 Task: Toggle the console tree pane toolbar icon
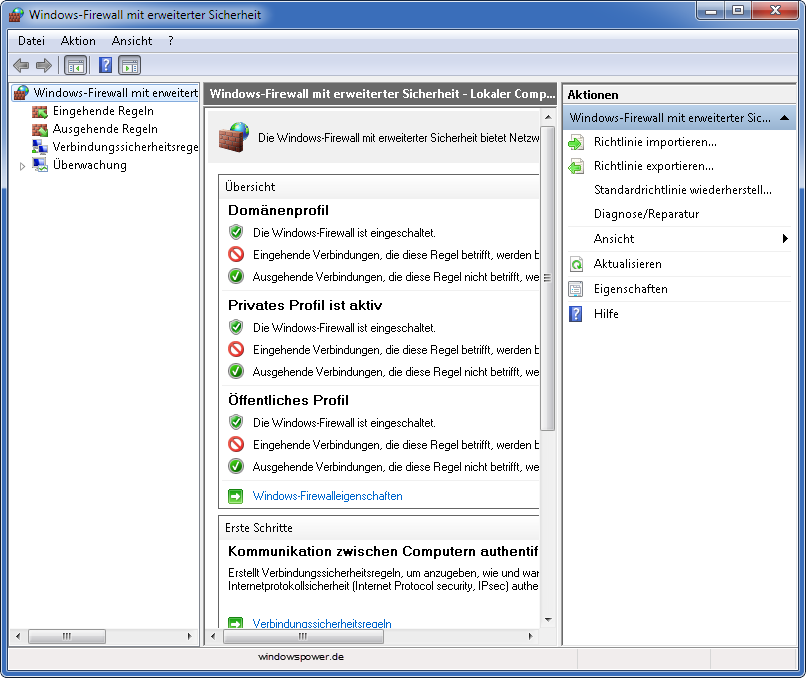76,66
